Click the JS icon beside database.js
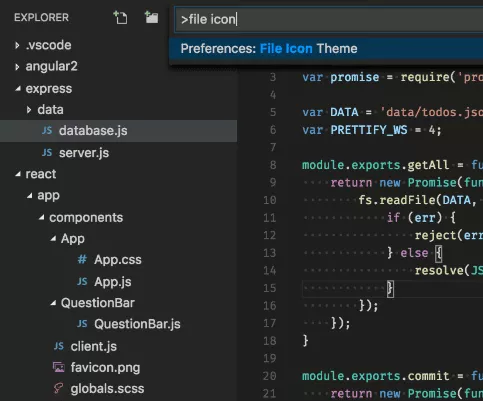The height and width of the screenshot is (401, 483). click(47, 130)
